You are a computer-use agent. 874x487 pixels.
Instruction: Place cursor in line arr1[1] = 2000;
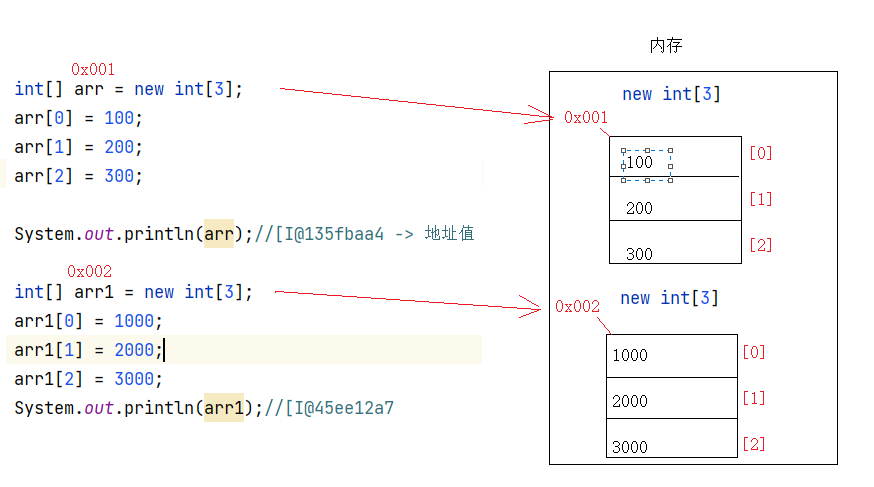click(88, 350)
